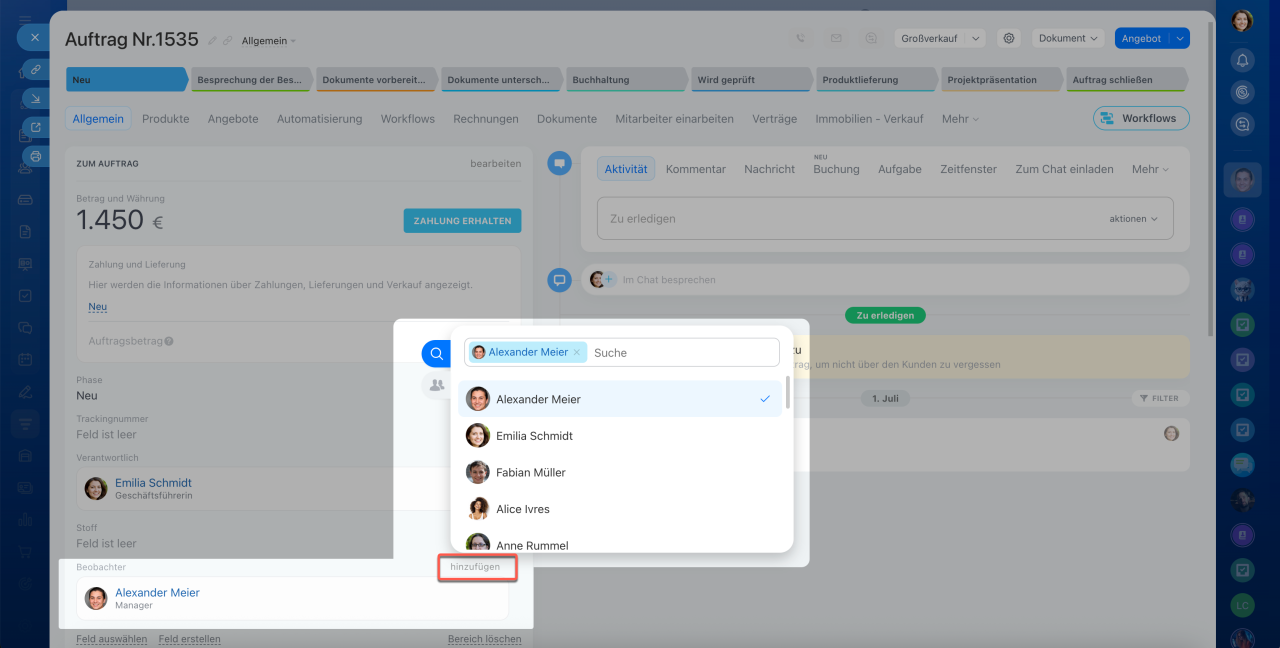This screenshot has width=1280, height=648.
Task: Click the blue search icon beside the user list
Action: pyautogui.click(x=436, y=354)
